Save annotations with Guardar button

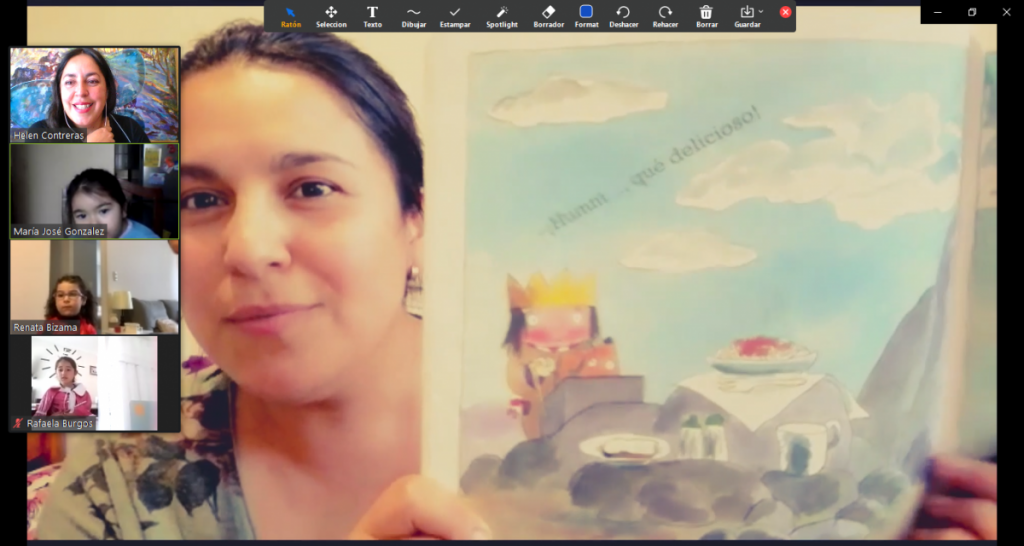(x=745, y=16)
